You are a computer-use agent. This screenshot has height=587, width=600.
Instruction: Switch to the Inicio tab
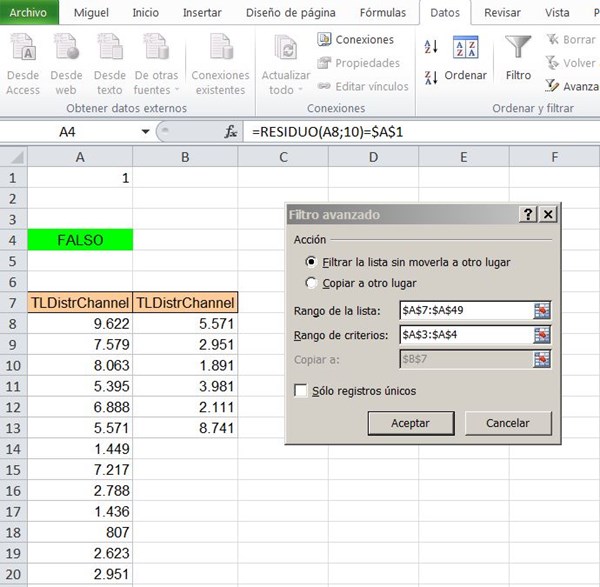[x=145, y=13]
